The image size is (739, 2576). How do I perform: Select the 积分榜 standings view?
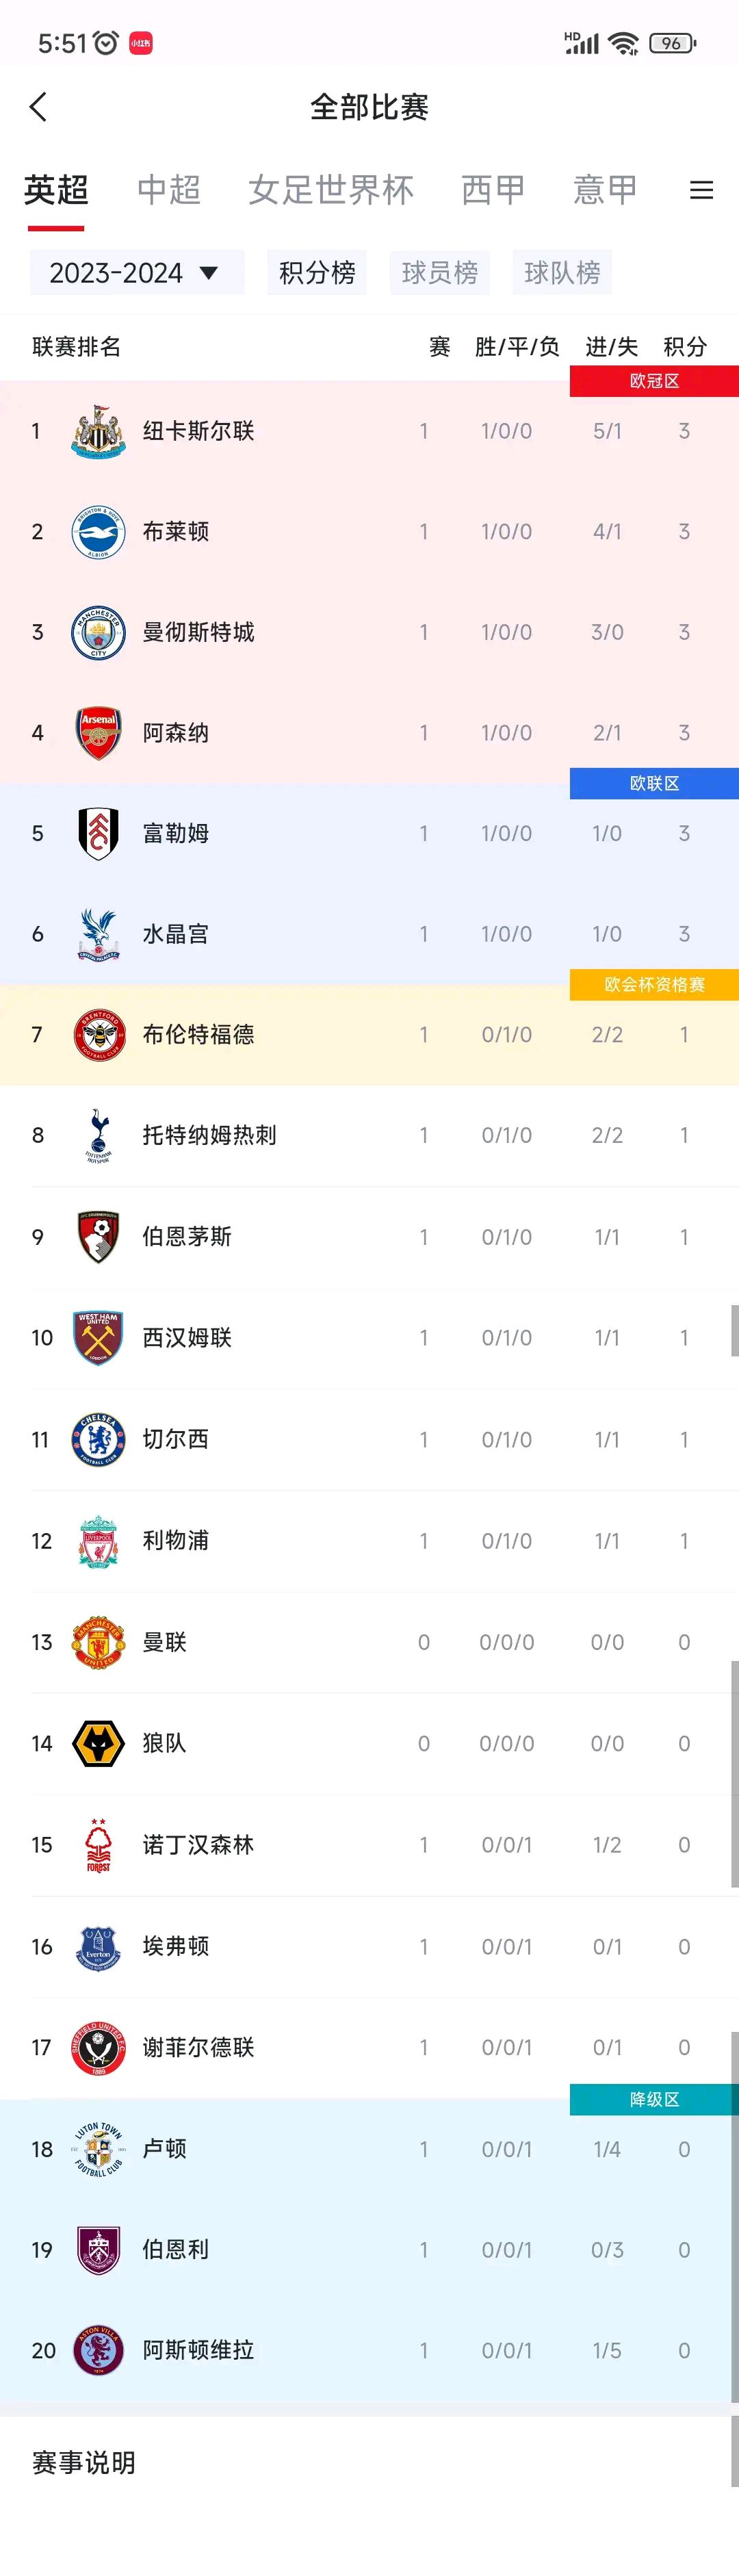317,273
